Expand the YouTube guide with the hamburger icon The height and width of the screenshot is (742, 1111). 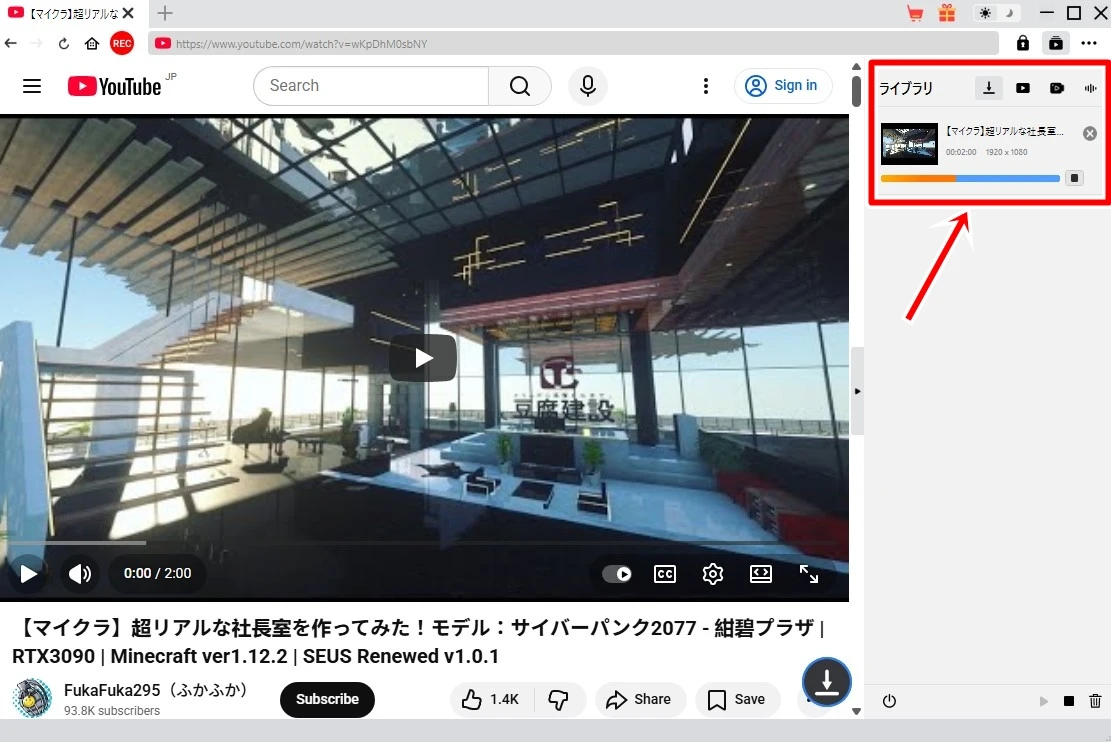click(32, 86)
